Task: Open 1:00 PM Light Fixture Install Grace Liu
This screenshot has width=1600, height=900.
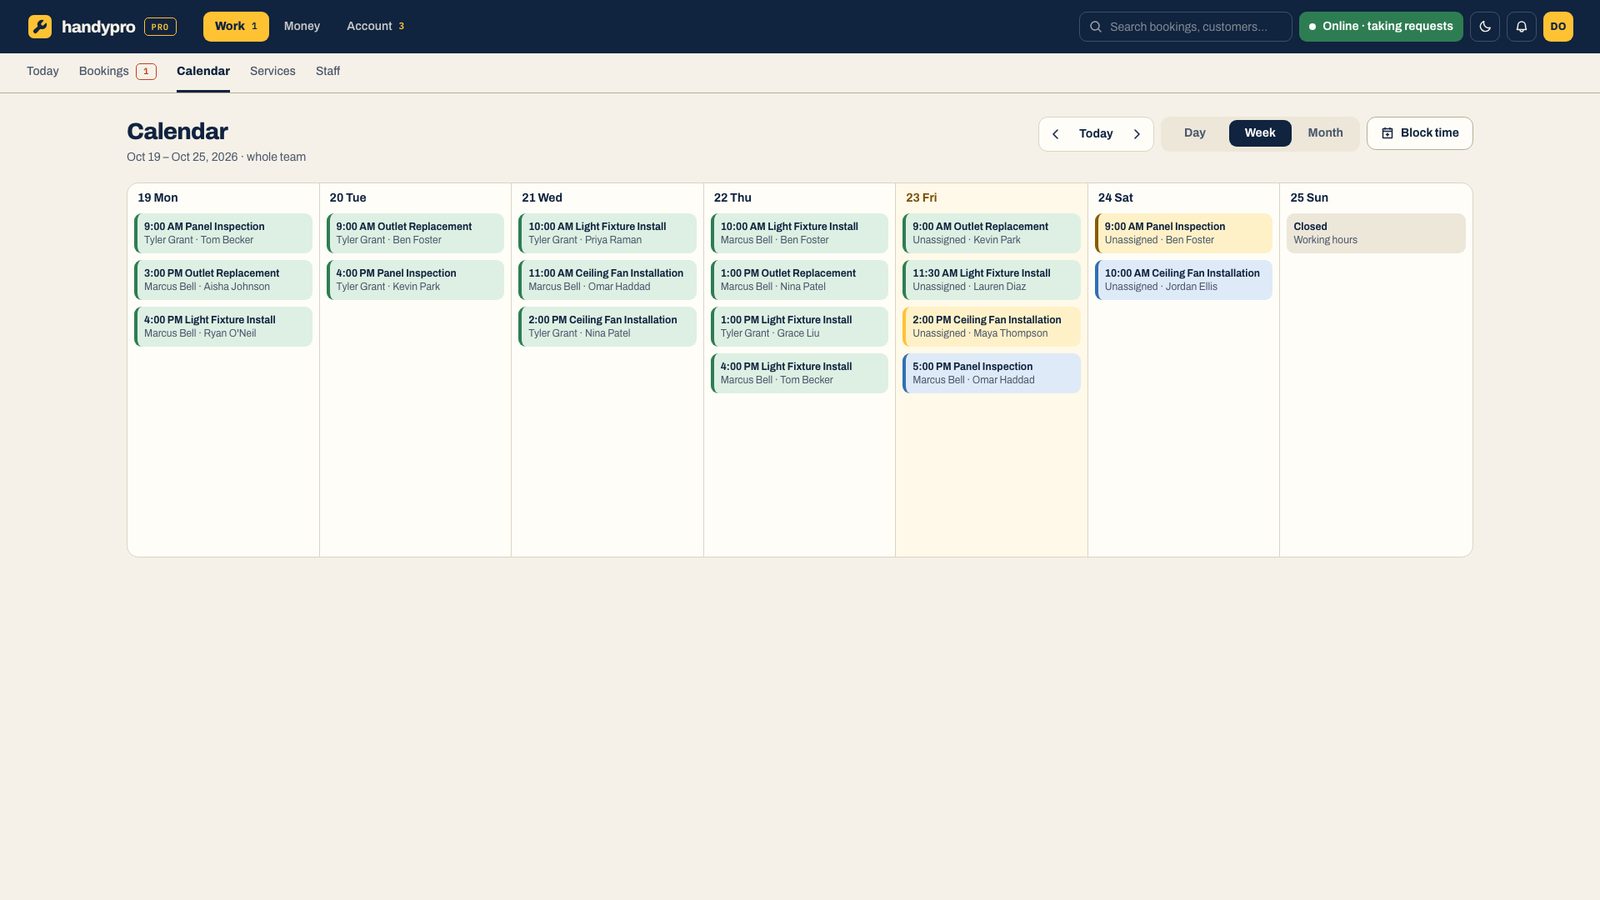Action: pos(799,327)
